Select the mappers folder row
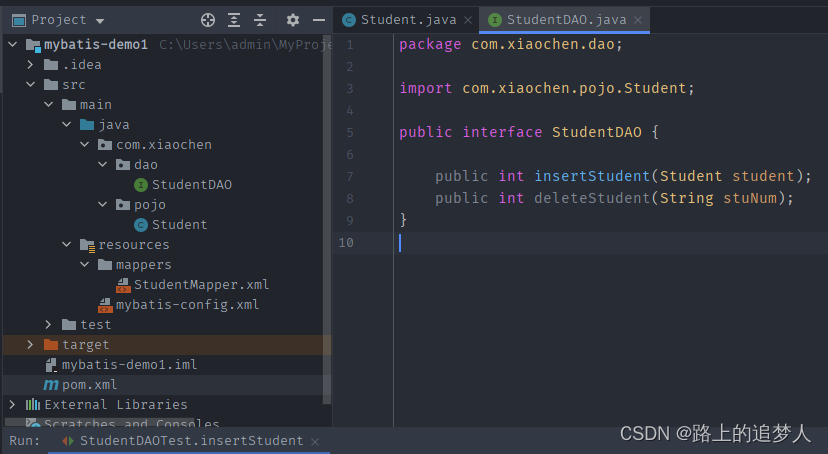The image size is (828, 454). 164,264
